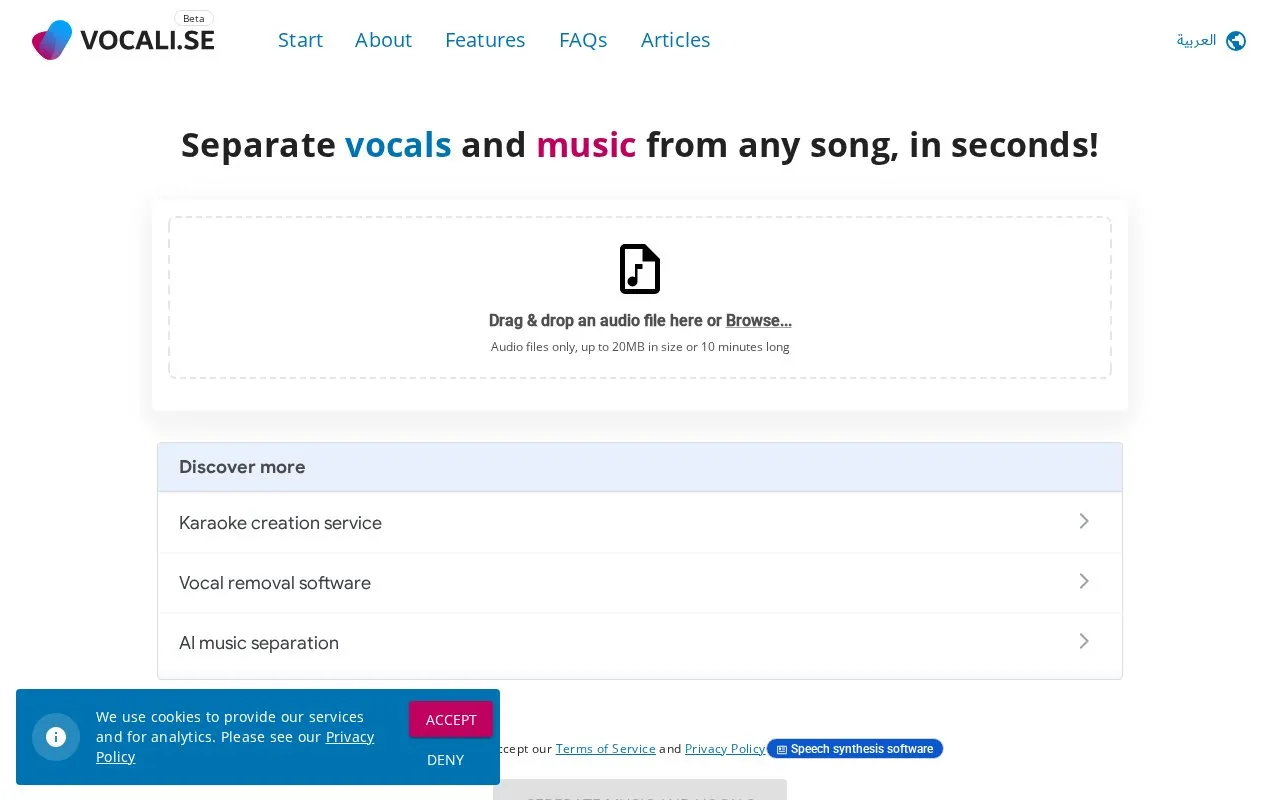Accept cookies with the ACCEPT button

pyautogui.click(x=451, y=719)
